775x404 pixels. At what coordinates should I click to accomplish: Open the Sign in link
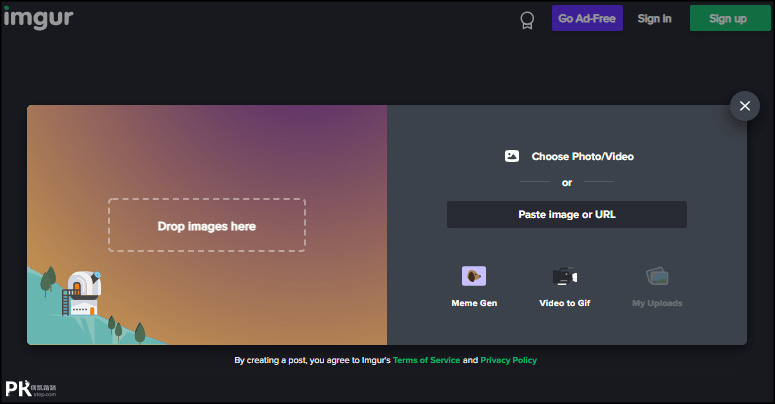click(654, 19)
